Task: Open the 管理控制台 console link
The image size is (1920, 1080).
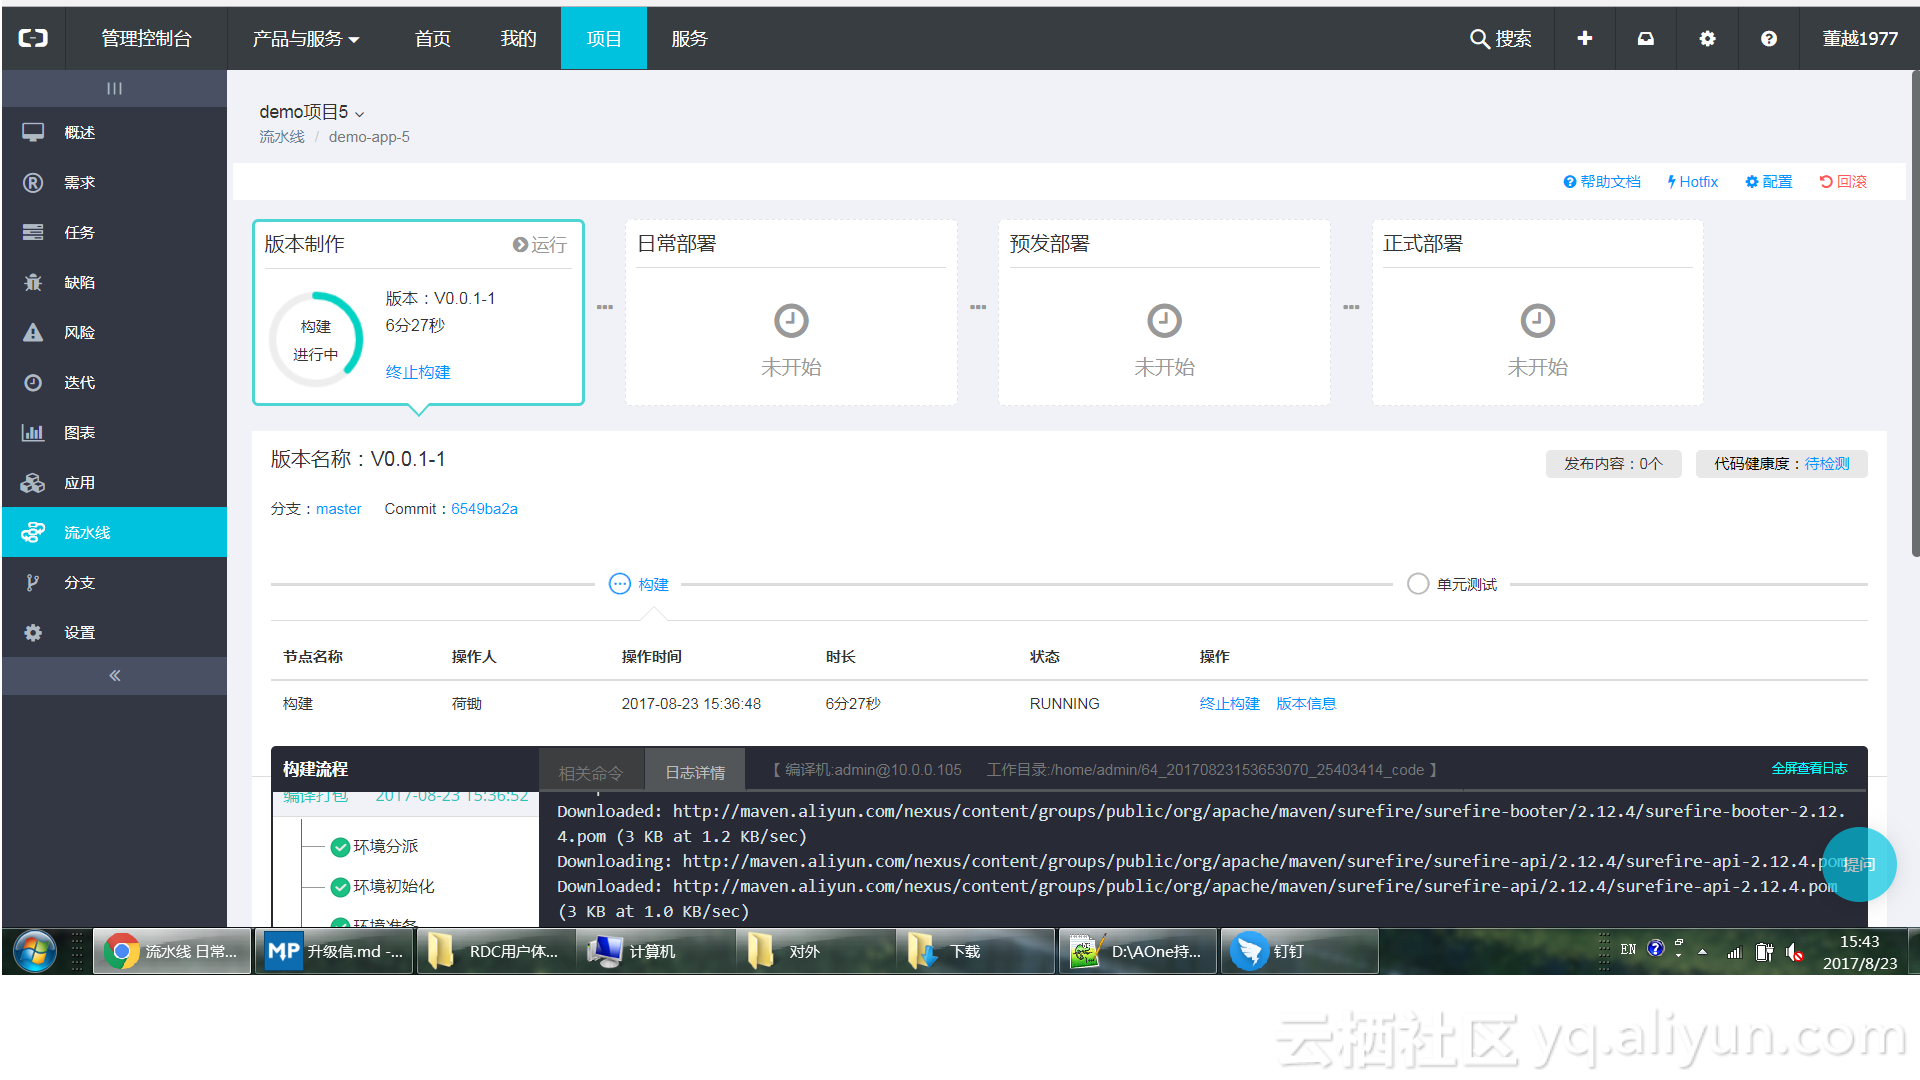Action: (146, 38)
